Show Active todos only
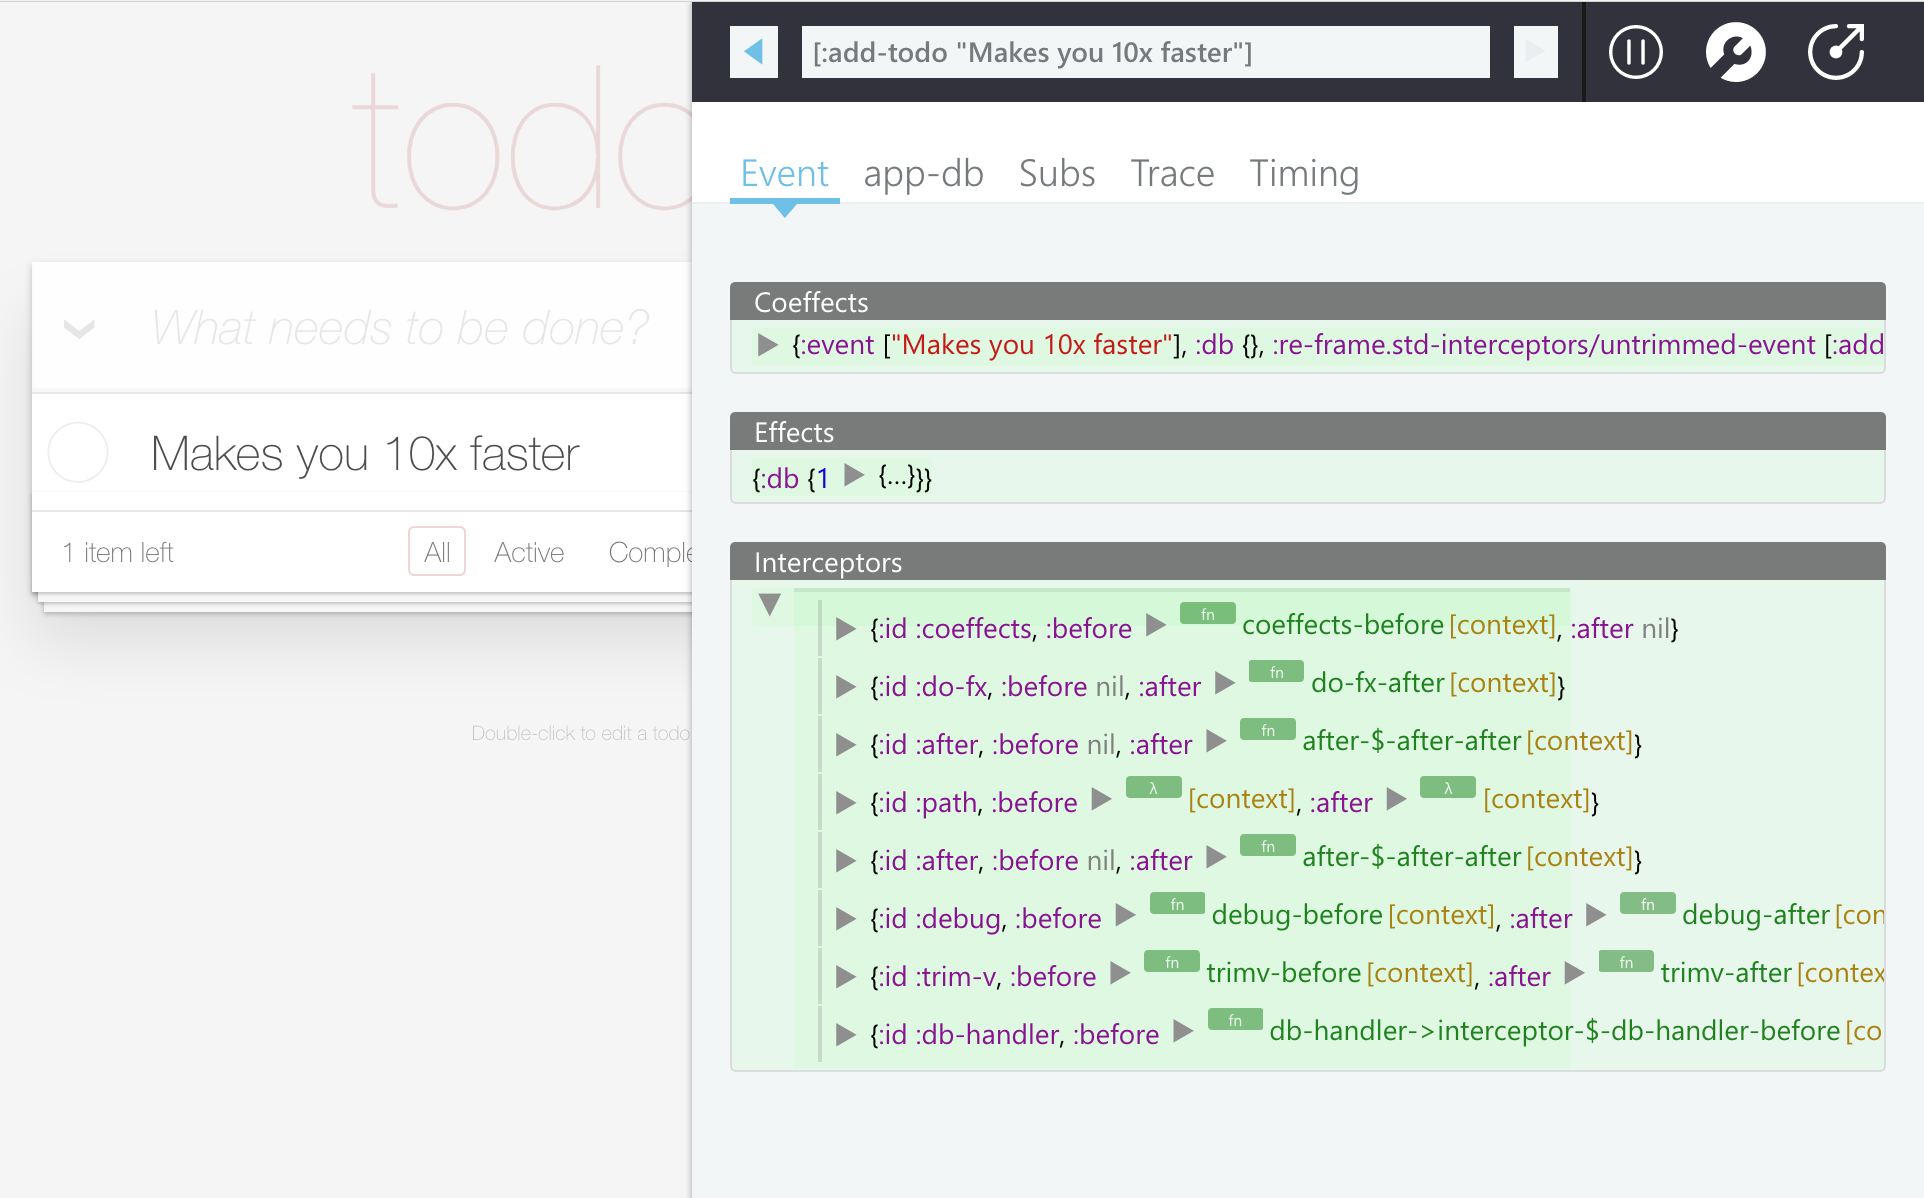 click(x=528, y=552)
